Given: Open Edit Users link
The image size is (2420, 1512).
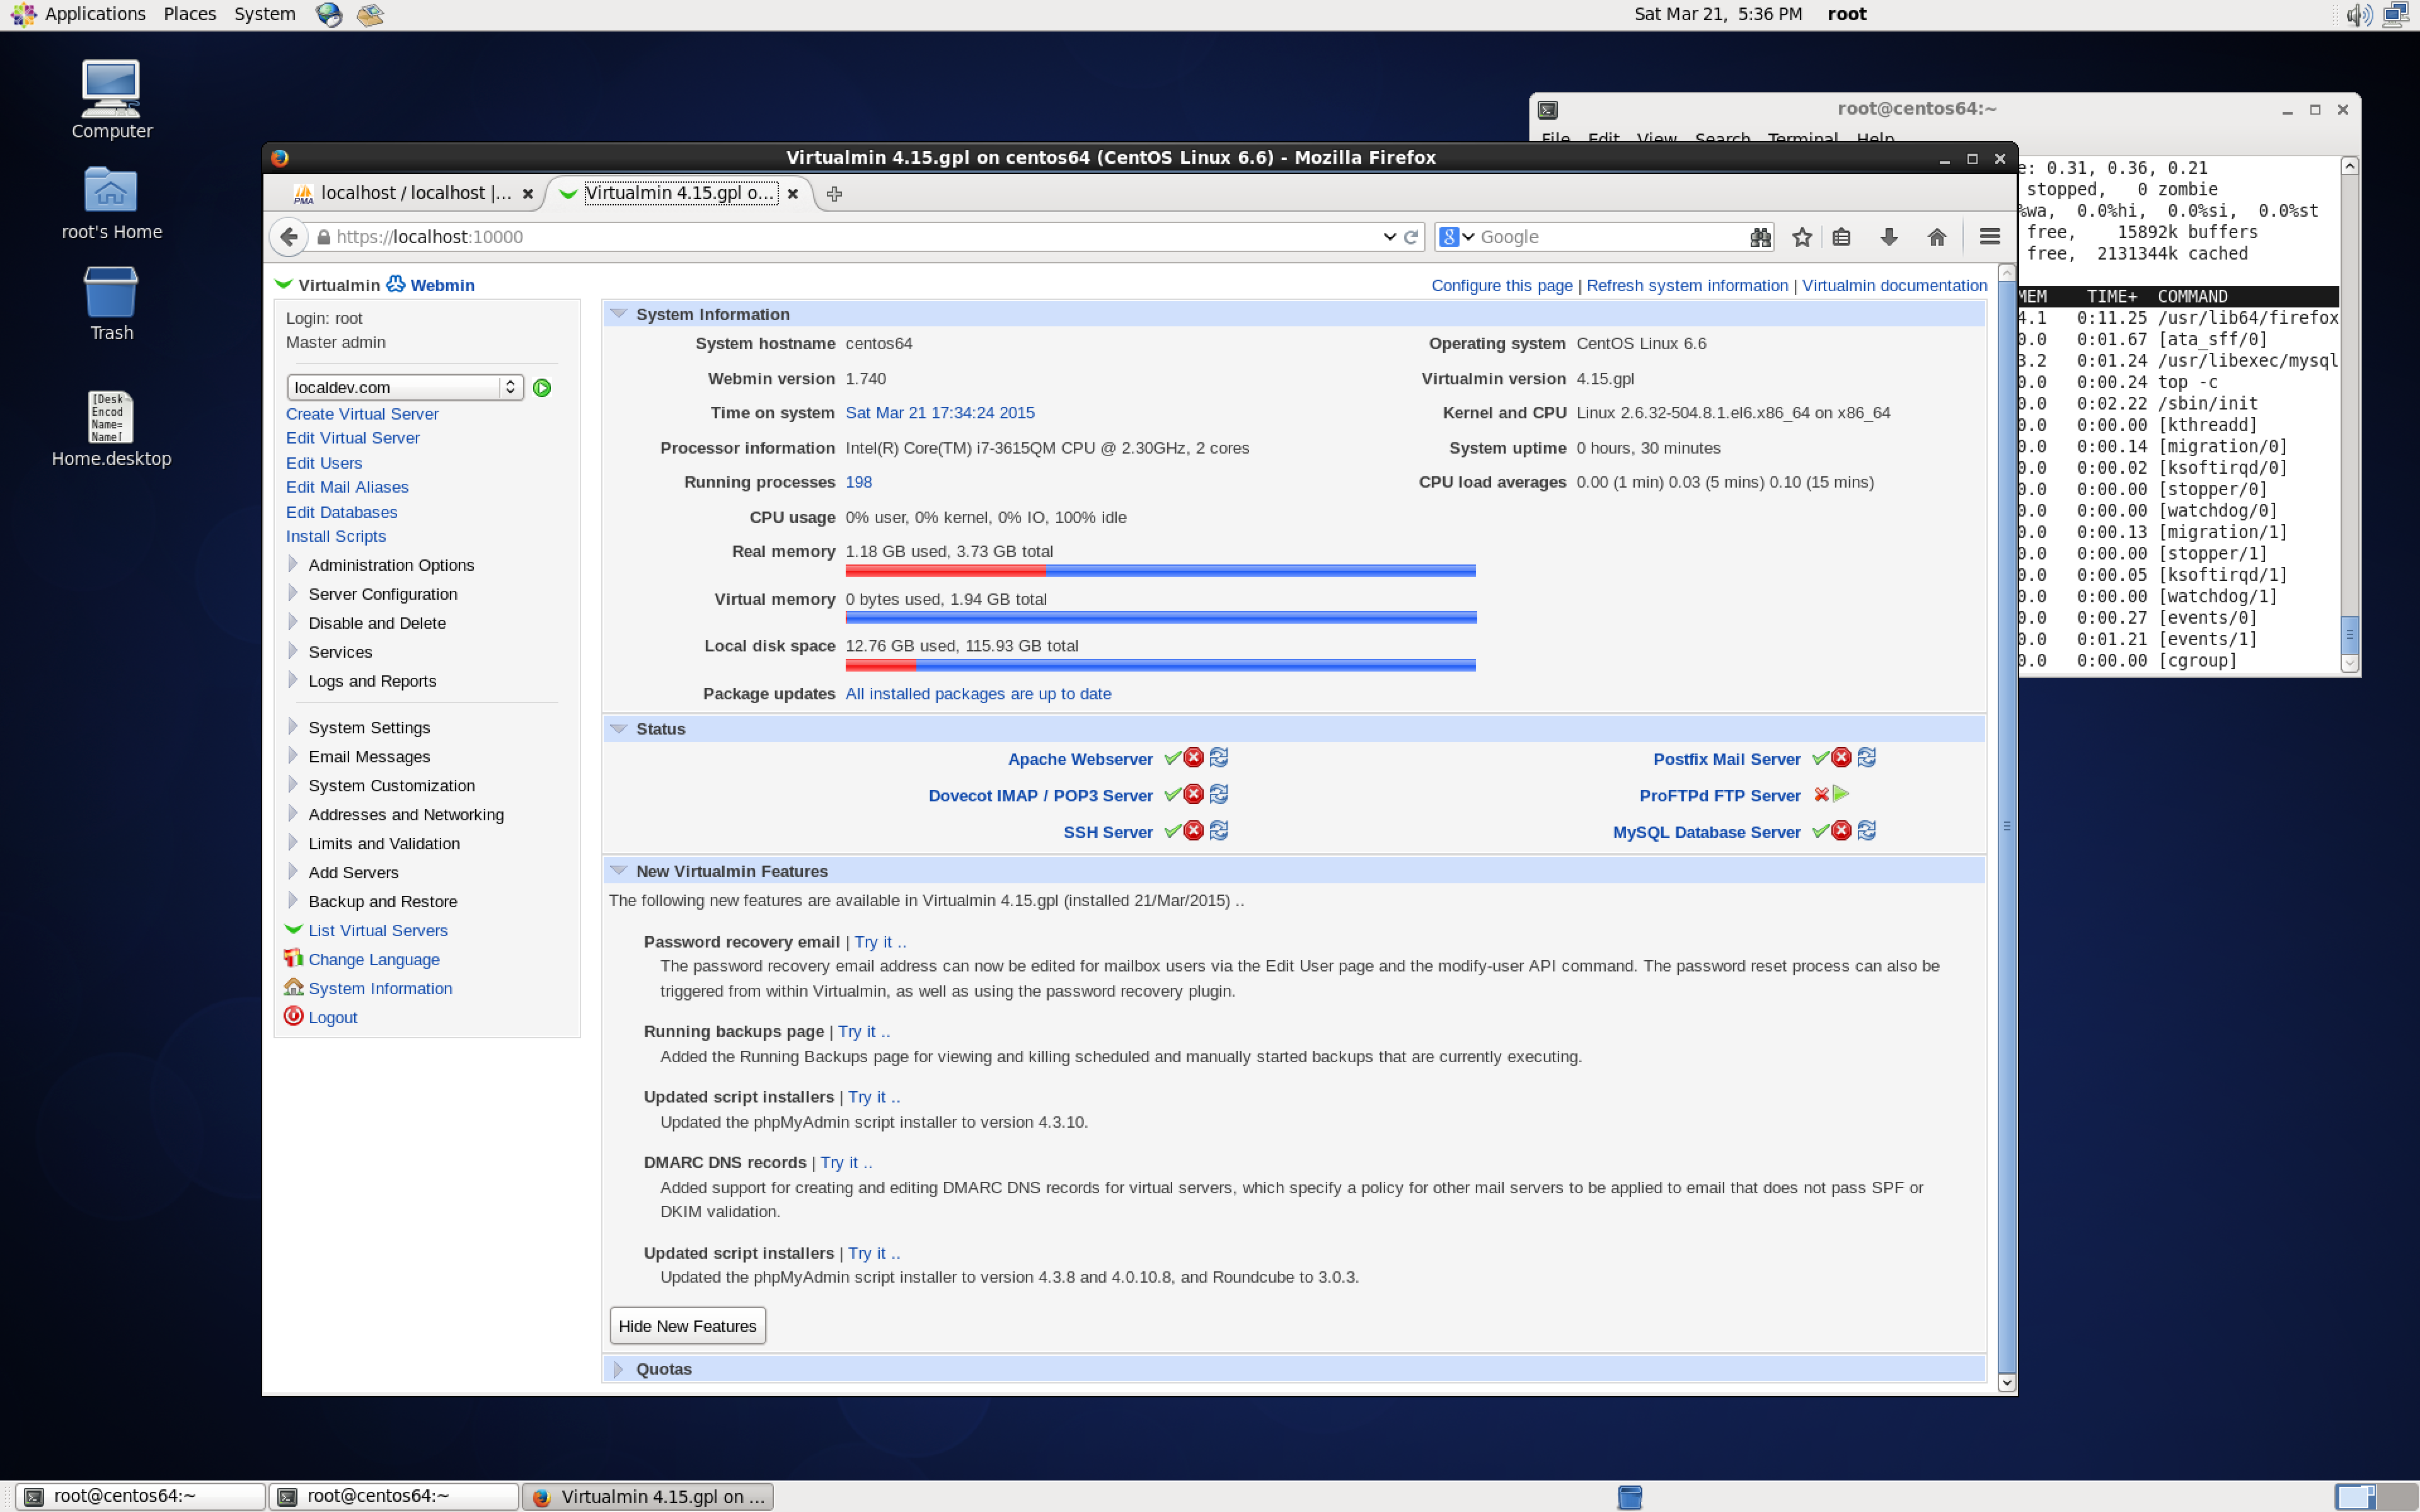Looking at the screenshot, I should pyautogui.click(x=324, y=463).
